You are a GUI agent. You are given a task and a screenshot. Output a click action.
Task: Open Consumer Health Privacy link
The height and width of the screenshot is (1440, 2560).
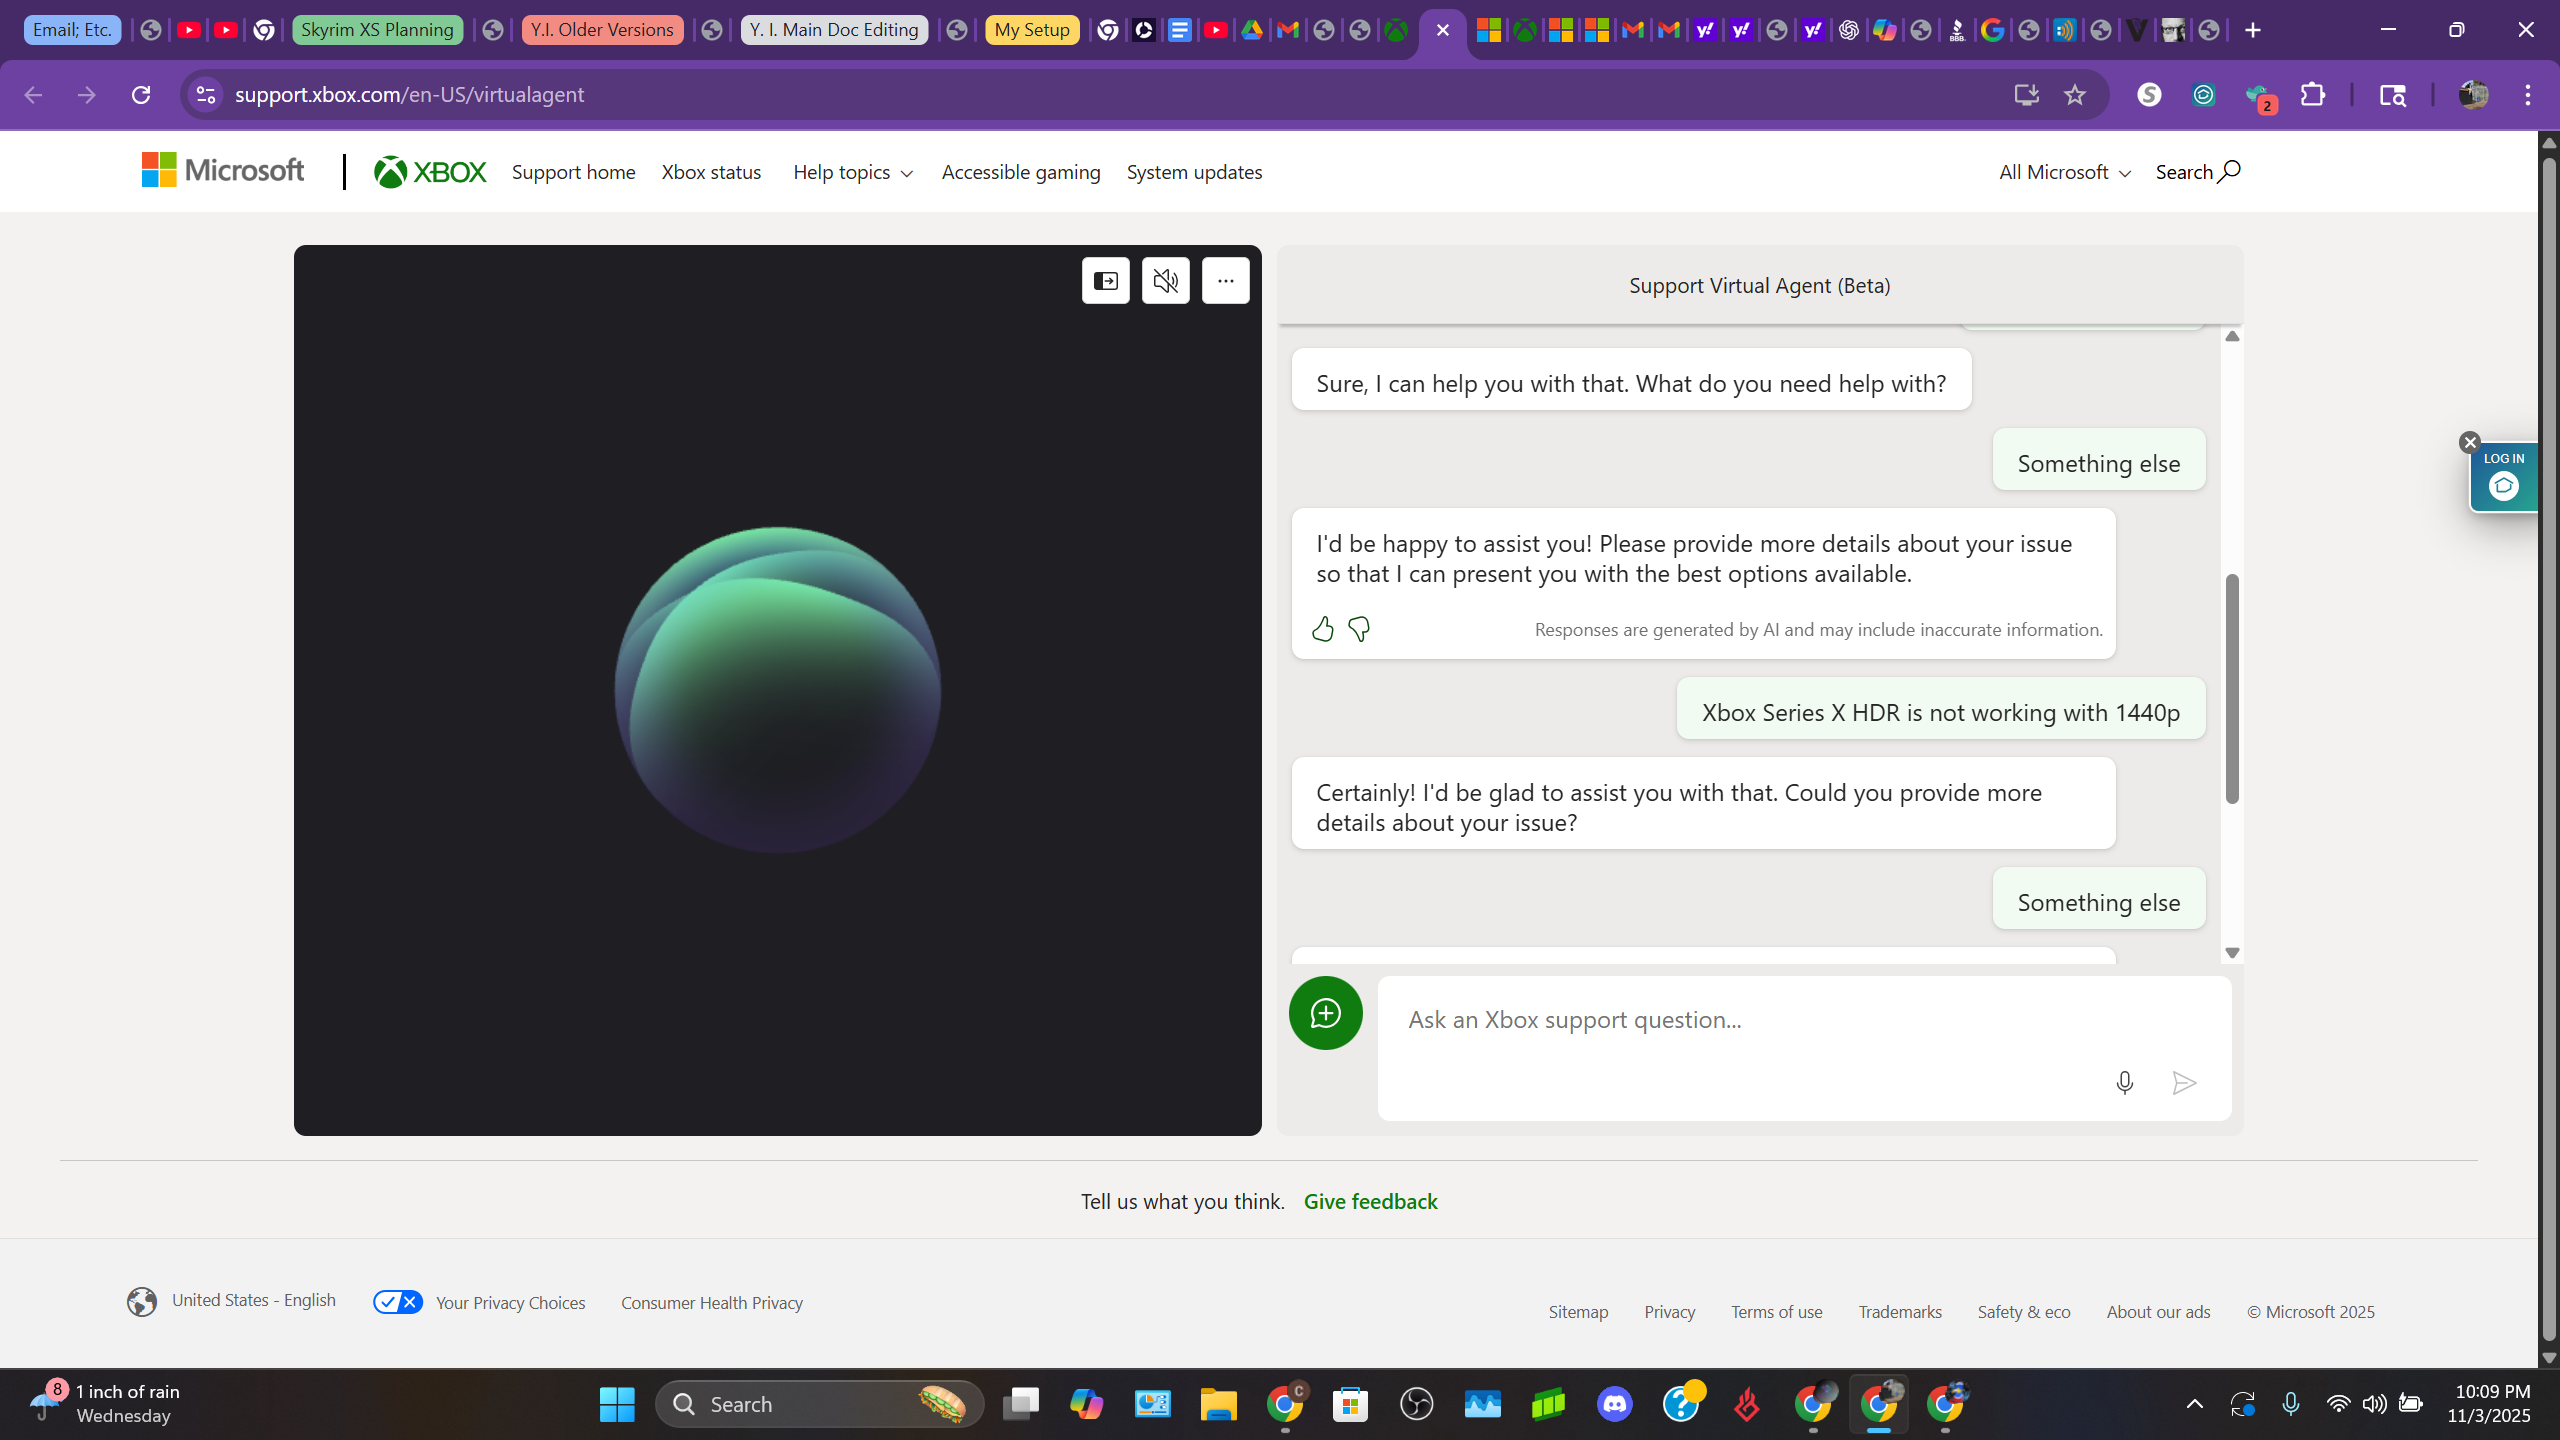pos(712,1303)
